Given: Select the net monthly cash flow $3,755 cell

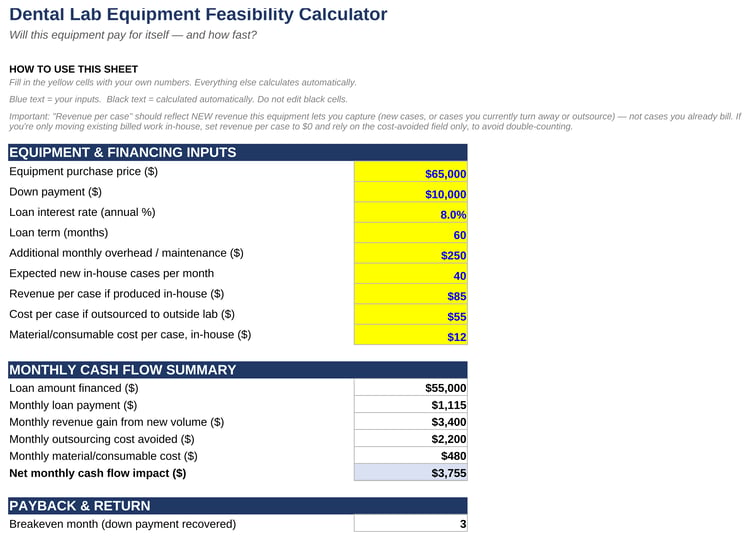Looking at the screenshot, I should 410,473.
